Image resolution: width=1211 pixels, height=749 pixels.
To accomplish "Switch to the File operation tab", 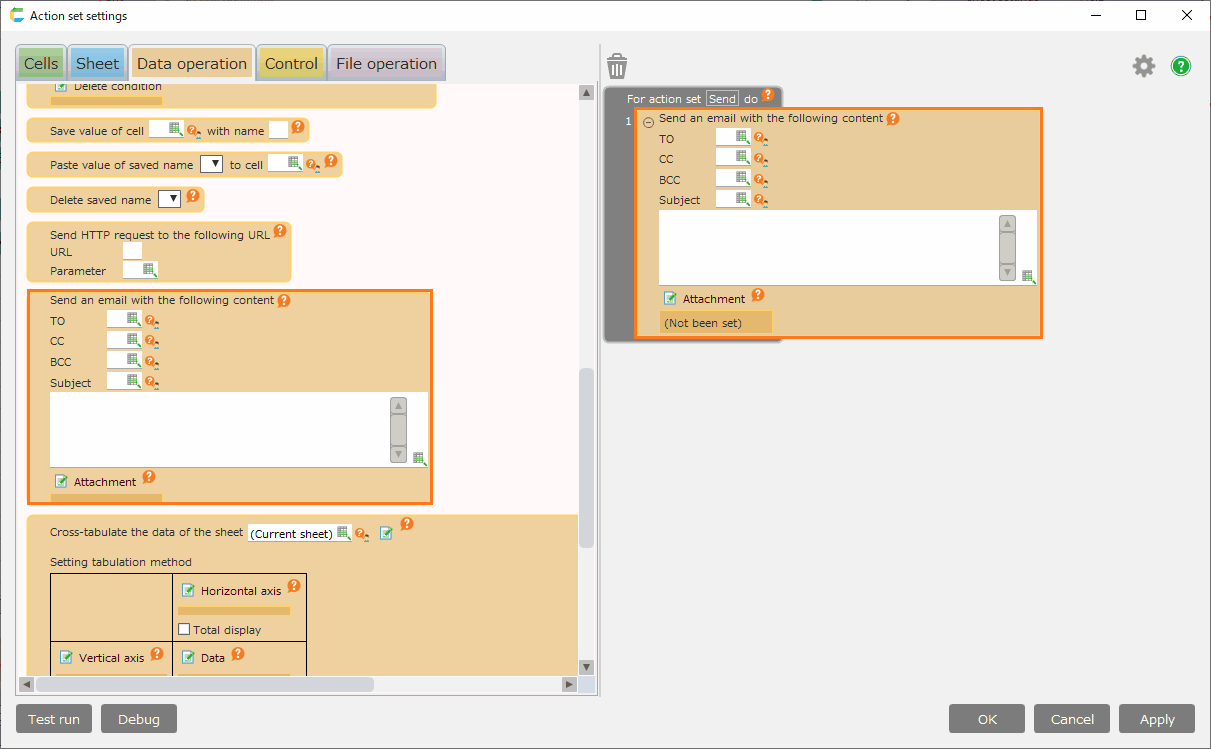I will (x=386, y=64).
